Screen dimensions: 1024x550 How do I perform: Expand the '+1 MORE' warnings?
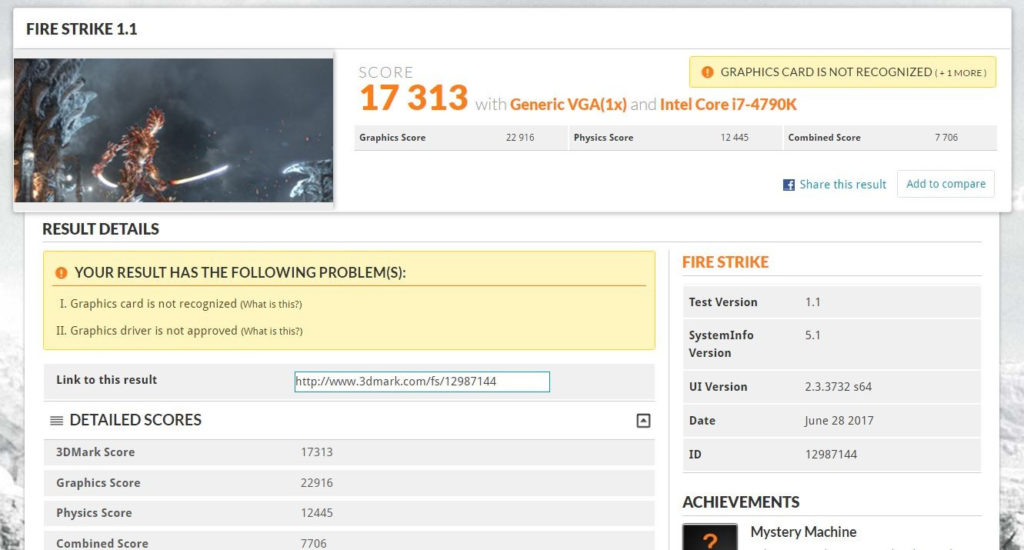(x=960, y=73)
